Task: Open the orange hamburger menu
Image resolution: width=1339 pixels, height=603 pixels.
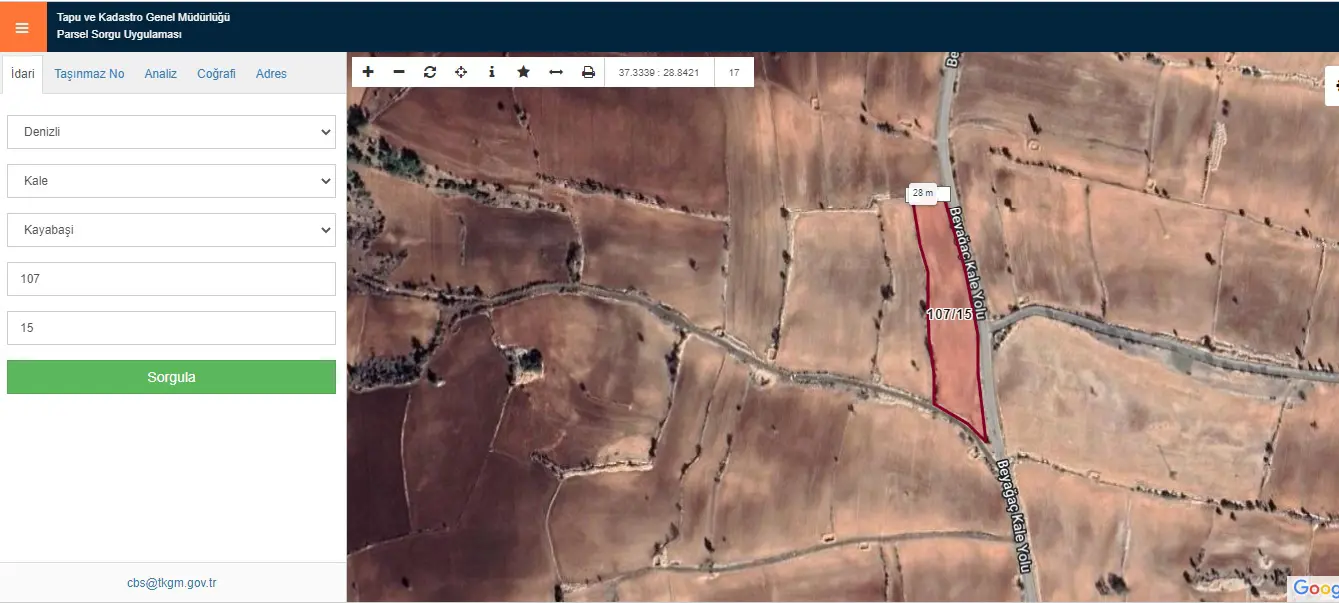Action: click(22, 27)
